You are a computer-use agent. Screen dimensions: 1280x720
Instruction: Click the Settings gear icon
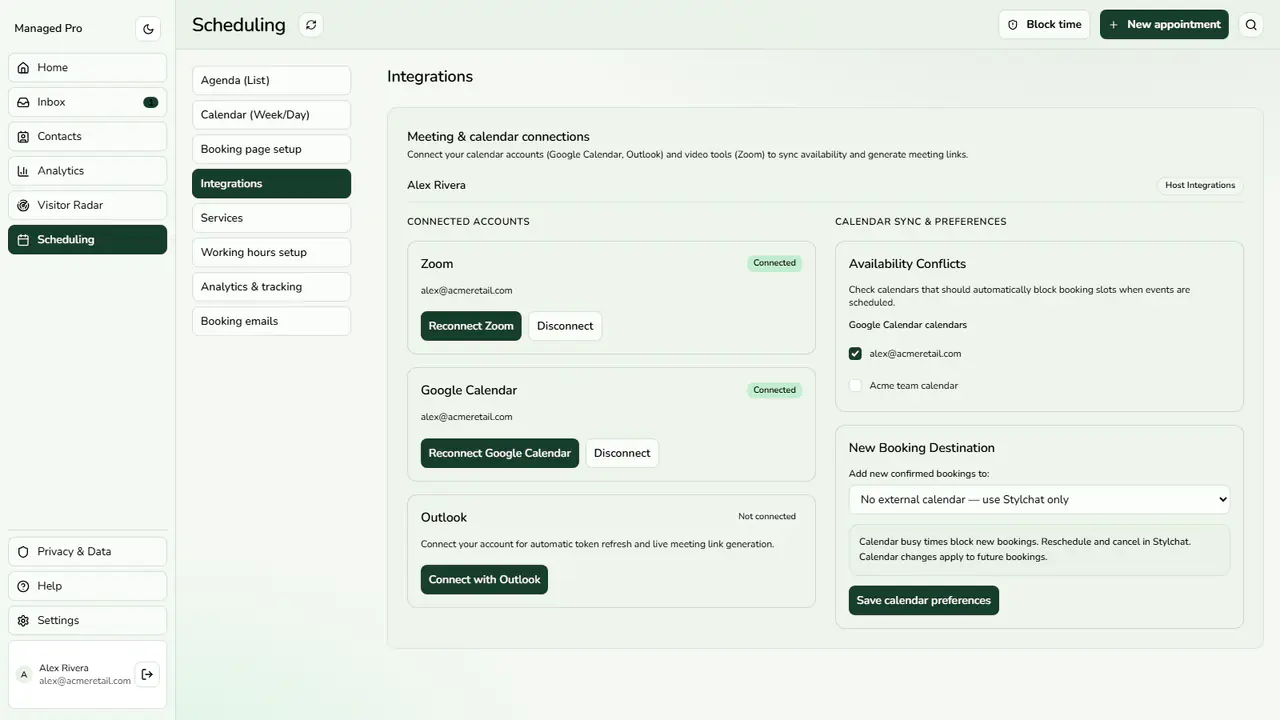pyautogui.click(x=23, y=621)
